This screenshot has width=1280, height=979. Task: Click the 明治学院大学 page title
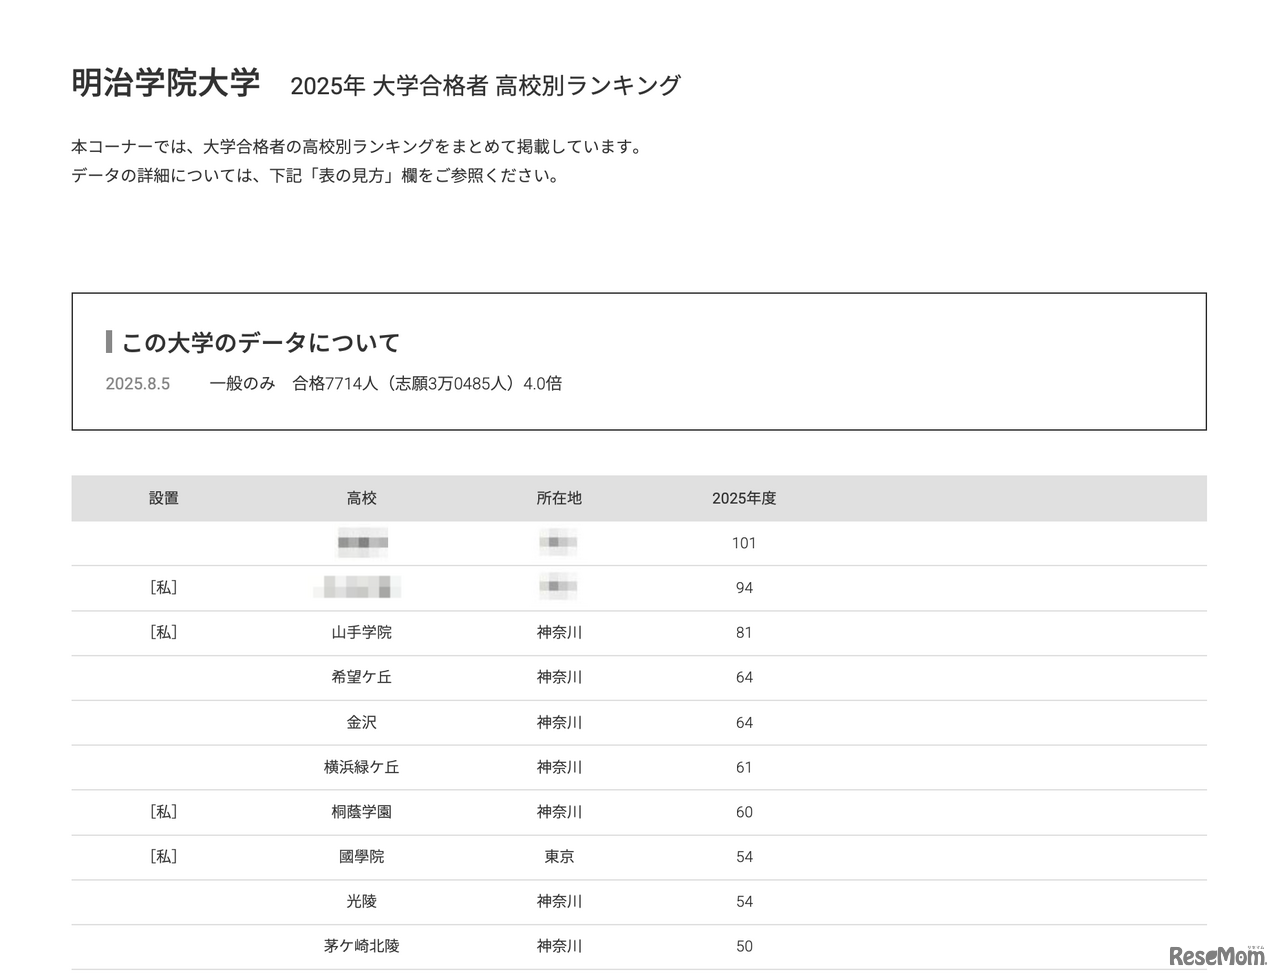pyautogui.click(x=166, y=83)
